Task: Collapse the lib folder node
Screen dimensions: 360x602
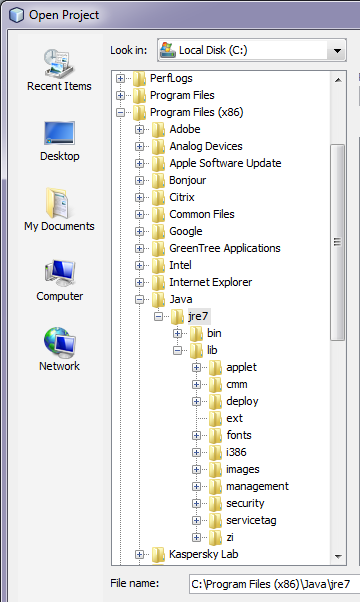Action: tap(177, 351)
